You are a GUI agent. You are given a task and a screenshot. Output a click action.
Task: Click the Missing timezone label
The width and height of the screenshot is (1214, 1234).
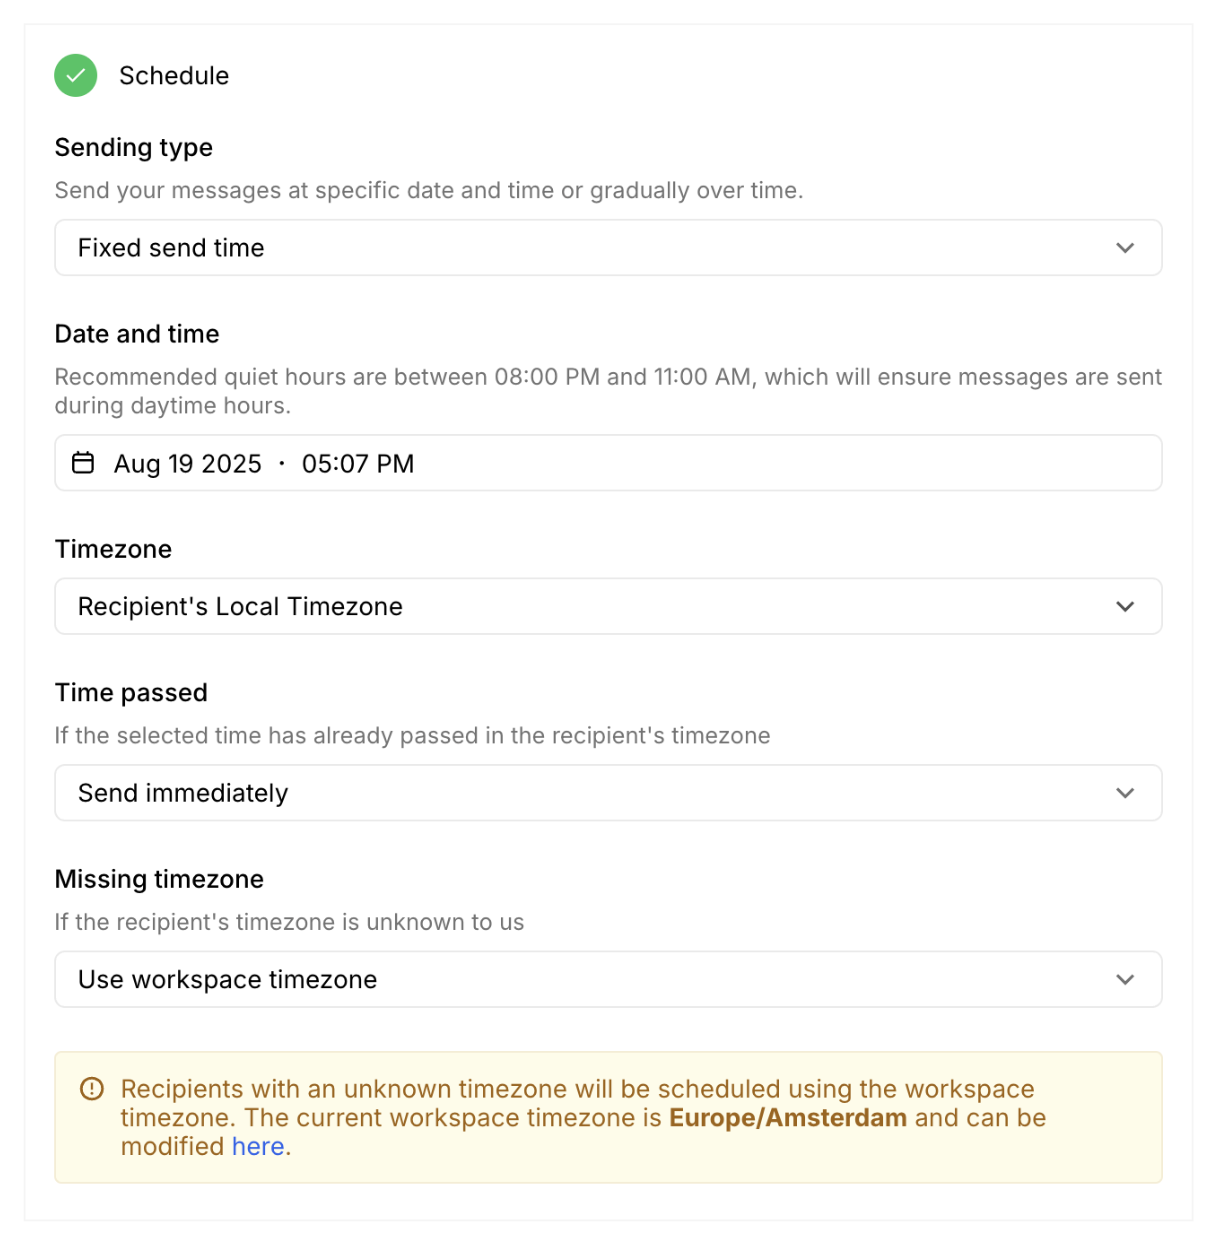(159, 879)
